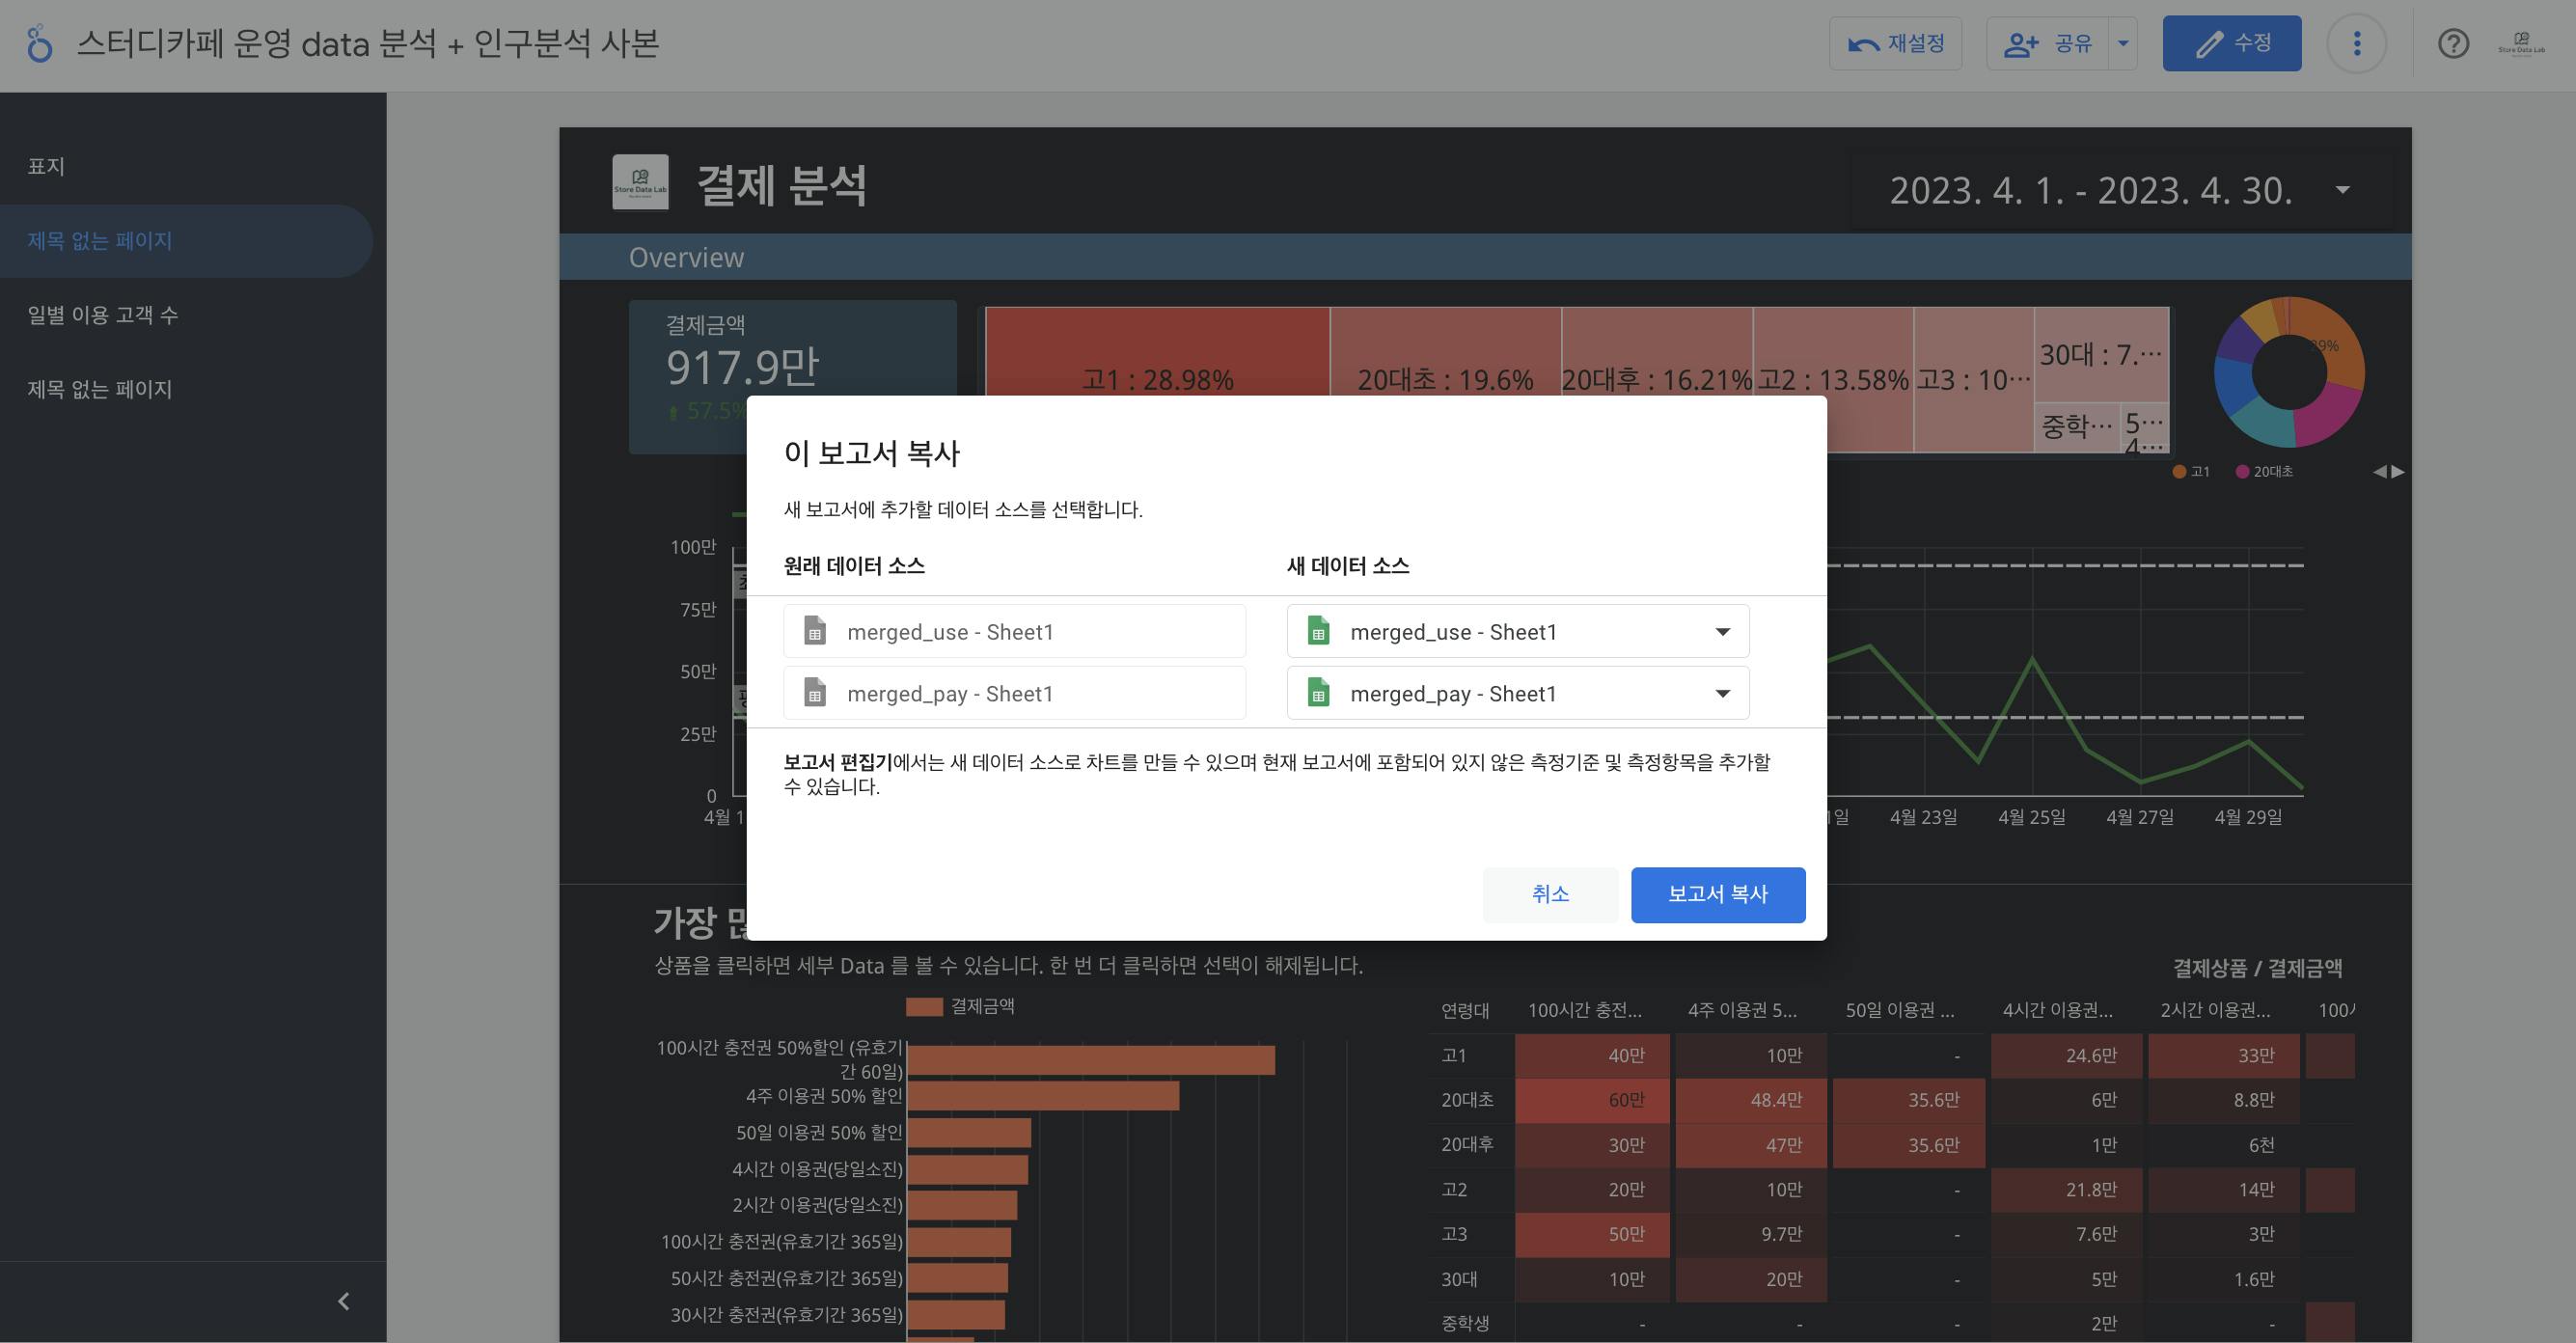Click the gray sheet icon beside original merged_pay
The width and height of the screenshot is (2576, 1343).
point(815,694)
